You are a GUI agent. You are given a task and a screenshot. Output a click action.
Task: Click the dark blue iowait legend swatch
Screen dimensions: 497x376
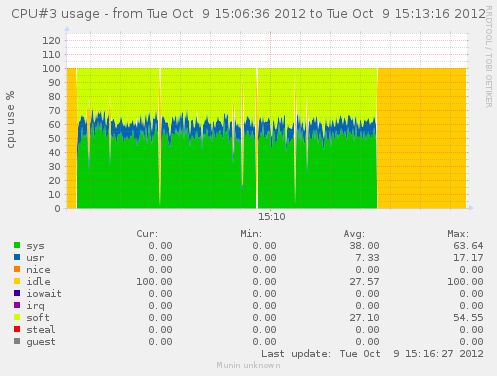tap(17, 293)
